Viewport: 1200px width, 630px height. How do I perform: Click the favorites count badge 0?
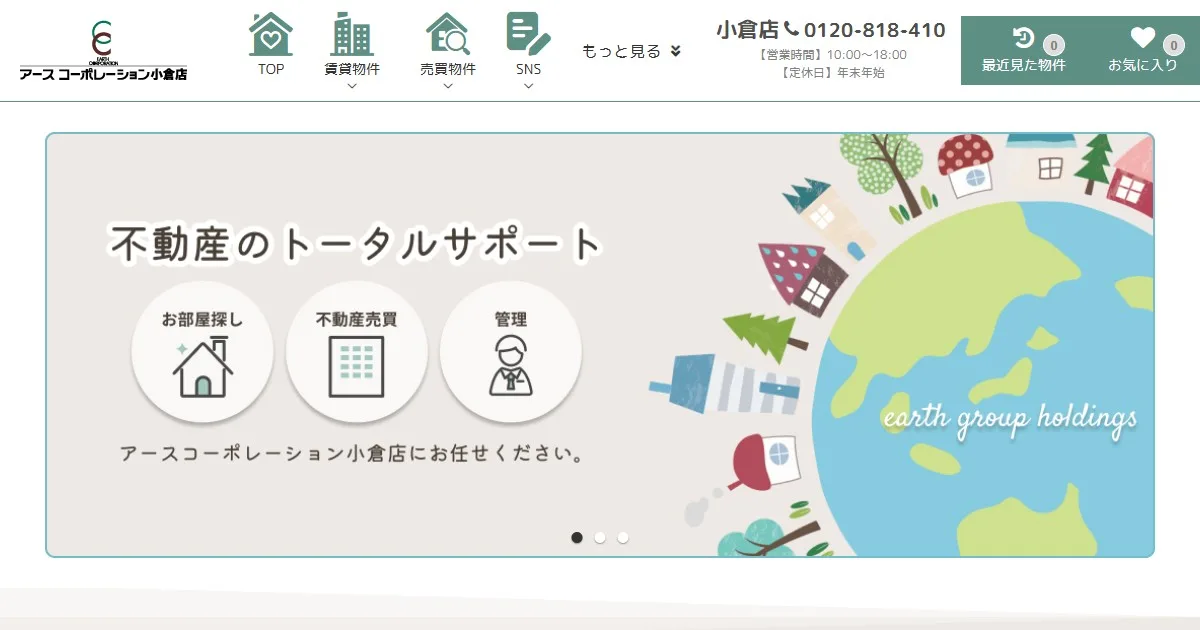[x=1173, y=45]
